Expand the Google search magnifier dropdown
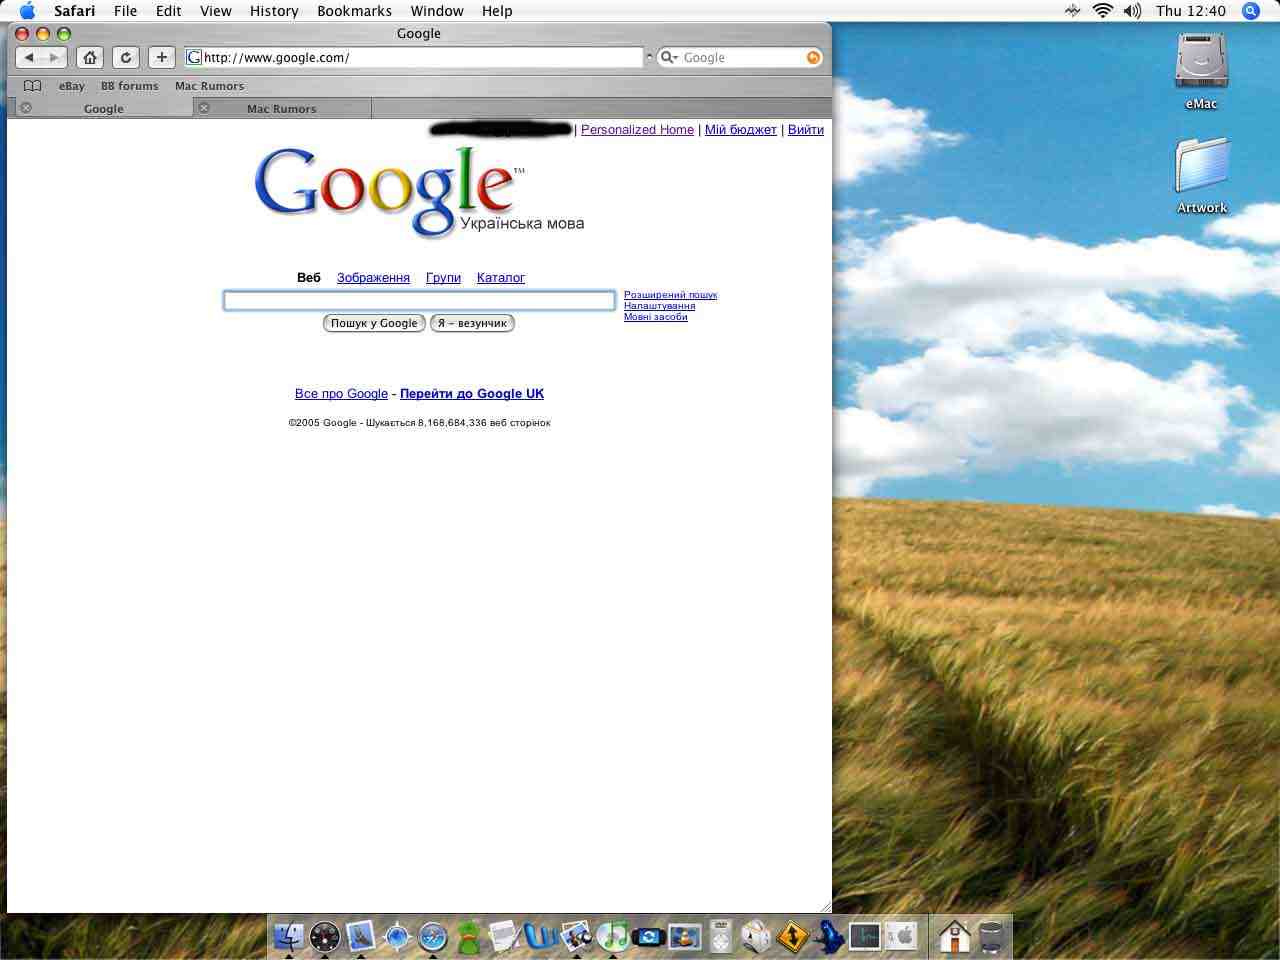The image size is (1280, 960). 668,58
